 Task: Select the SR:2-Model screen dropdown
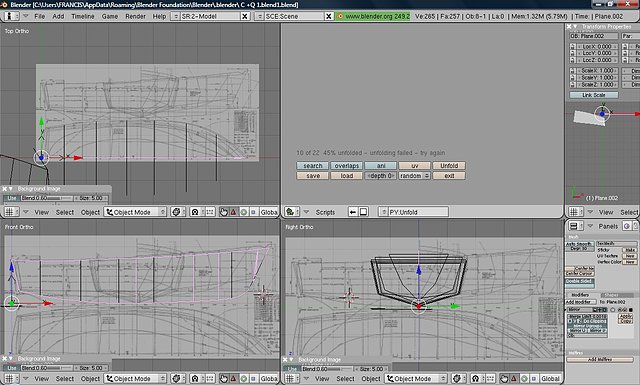tap(176, 16)
